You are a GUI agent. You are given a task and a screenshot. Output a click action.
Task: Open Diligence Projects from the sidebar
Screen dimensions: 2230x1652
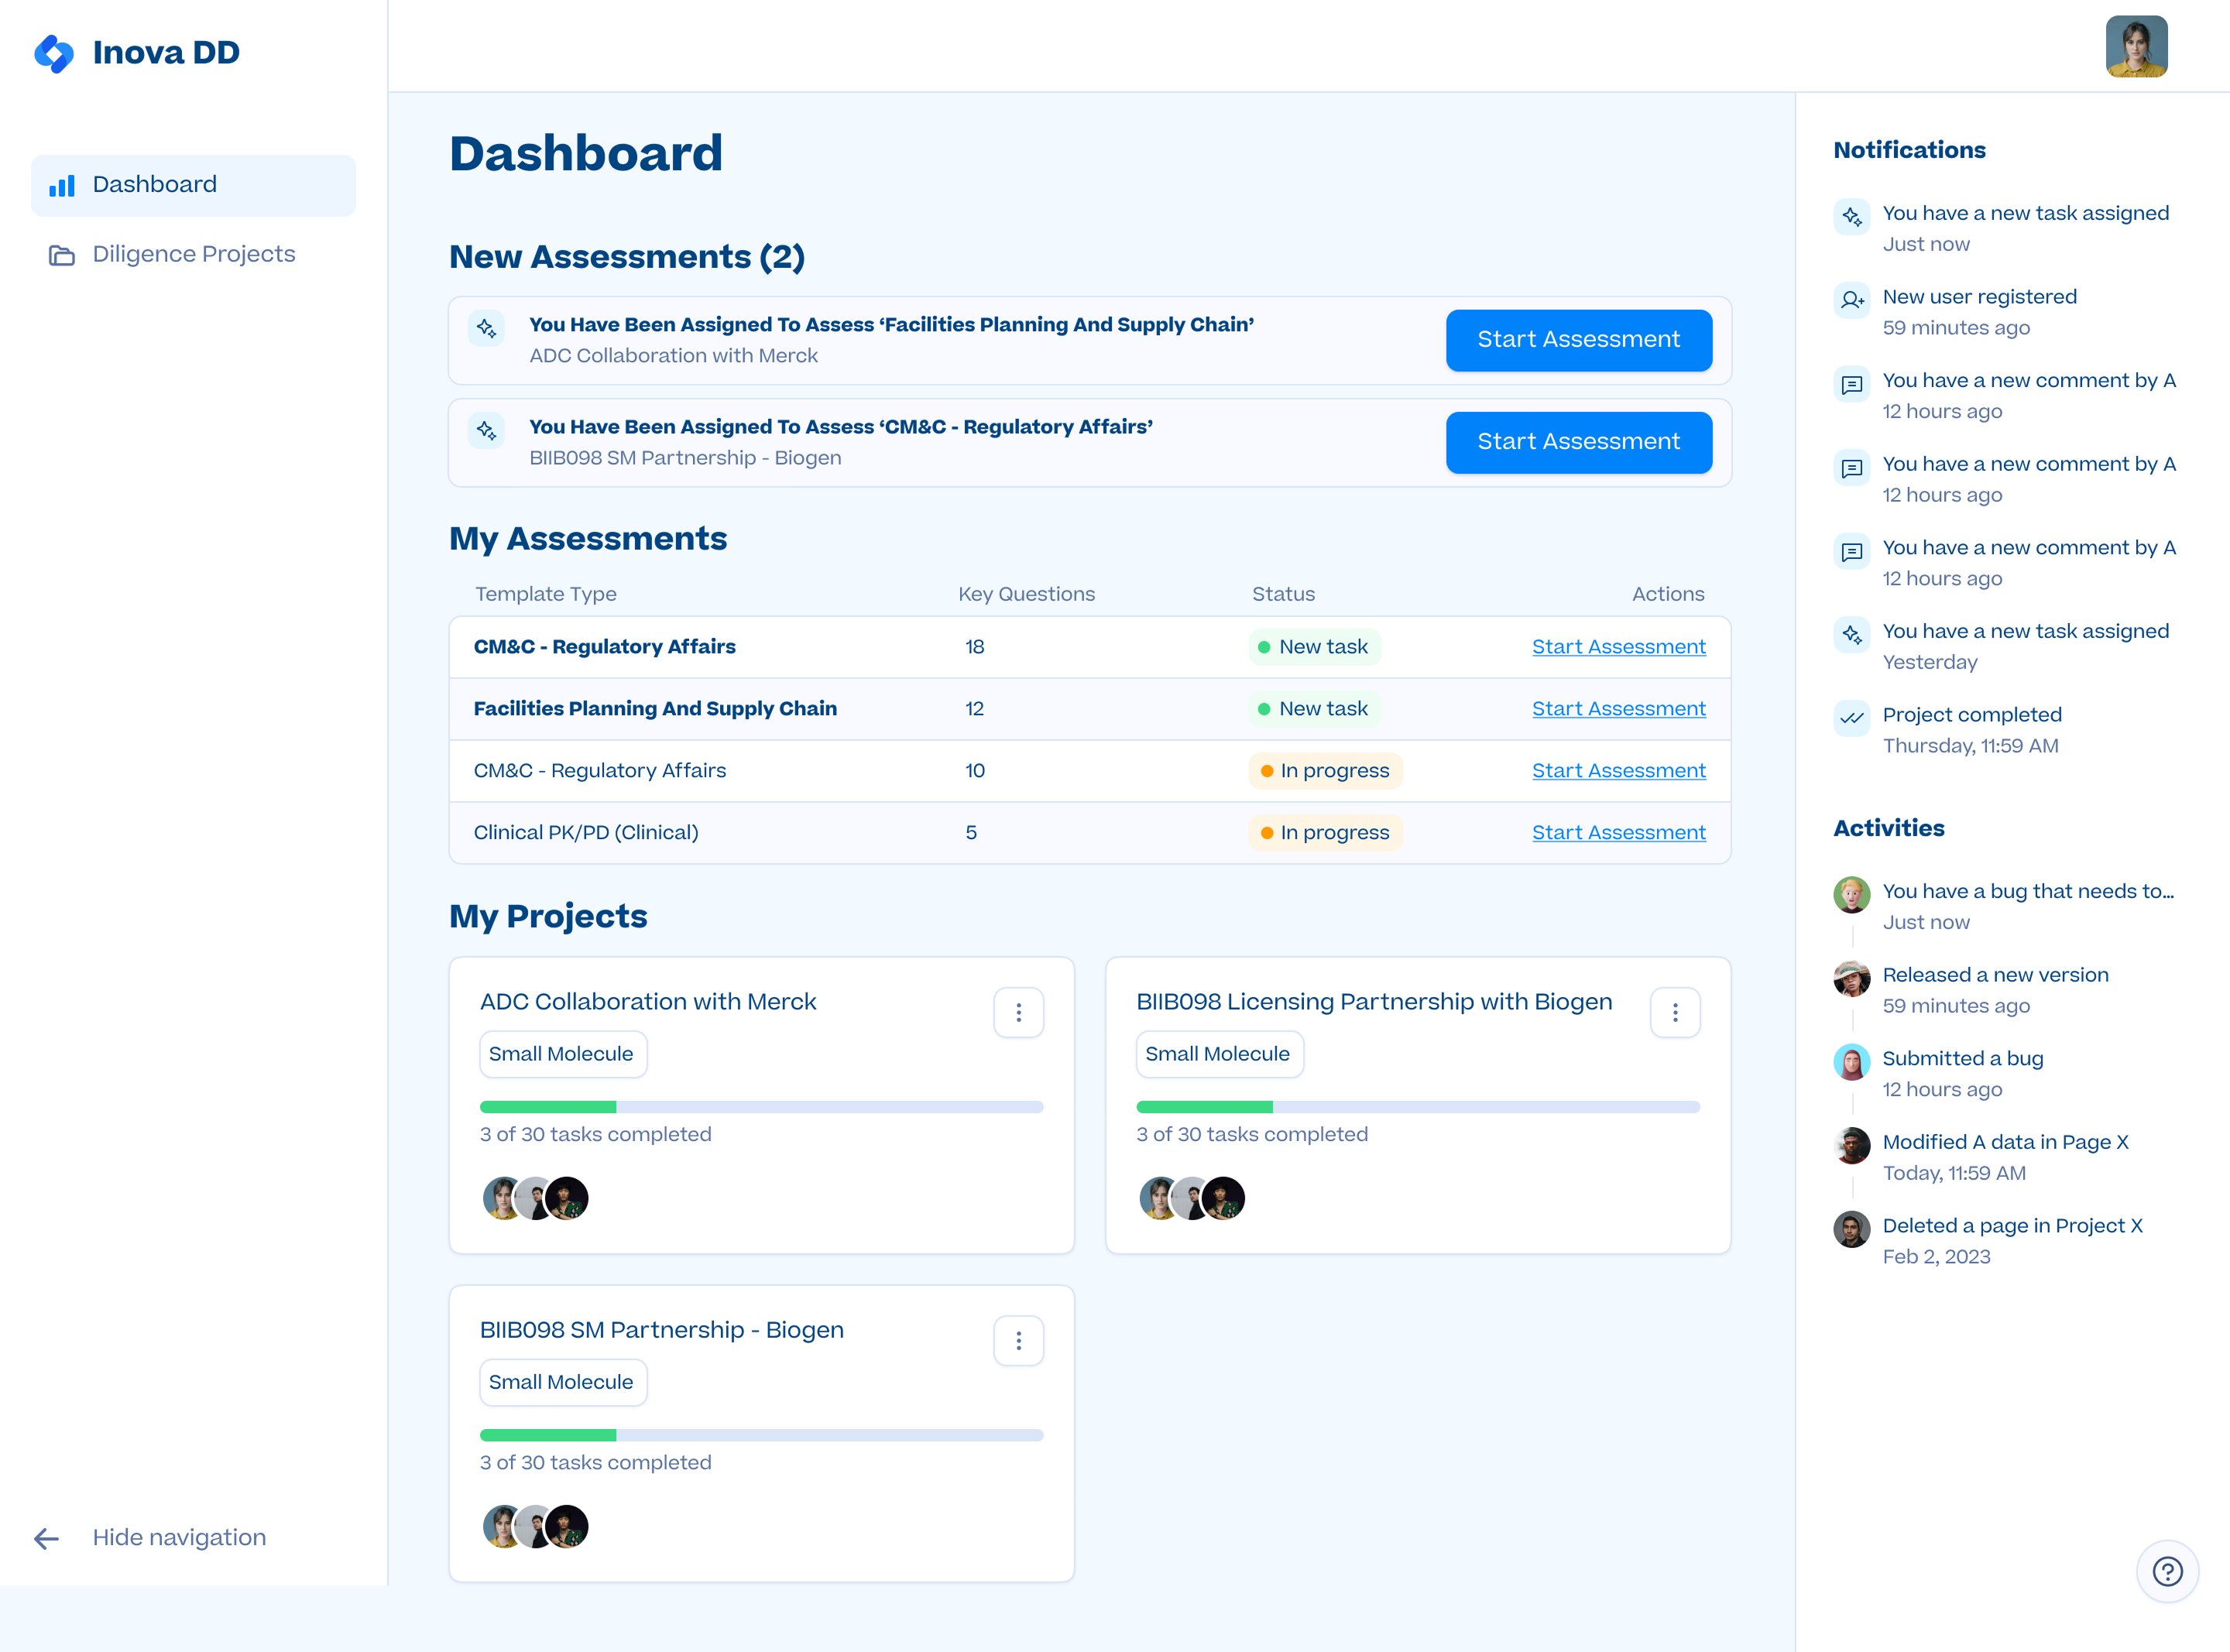pyautogui.click(x=193, y=254)
